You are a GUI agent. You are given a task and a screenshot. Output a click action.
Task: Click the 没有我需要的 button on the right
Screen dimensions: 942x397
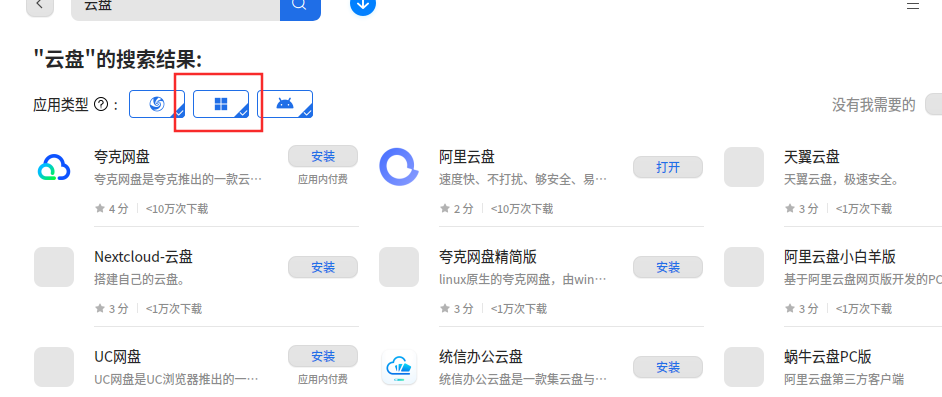[933, 105]
